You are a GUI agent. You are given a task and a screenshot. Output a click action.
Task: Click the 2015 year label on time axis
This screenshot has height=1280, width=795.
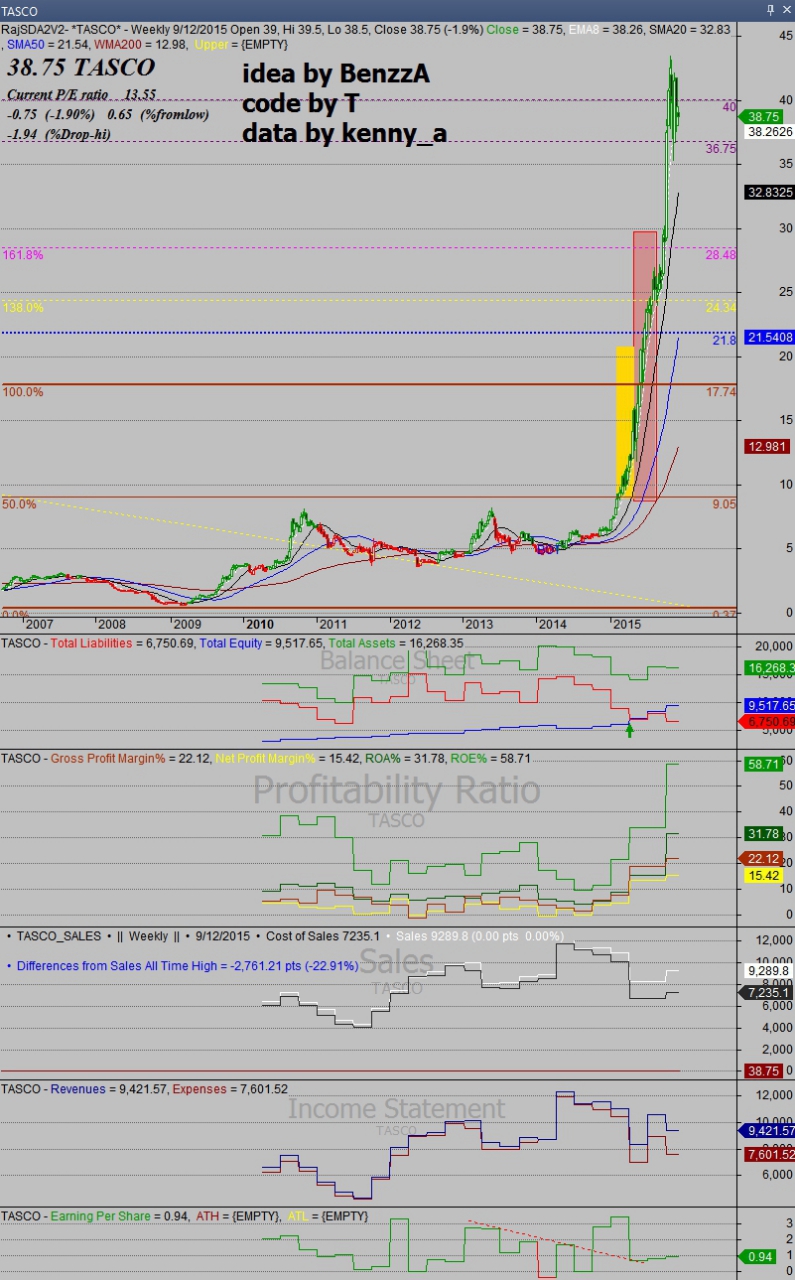tap(626, 623)
